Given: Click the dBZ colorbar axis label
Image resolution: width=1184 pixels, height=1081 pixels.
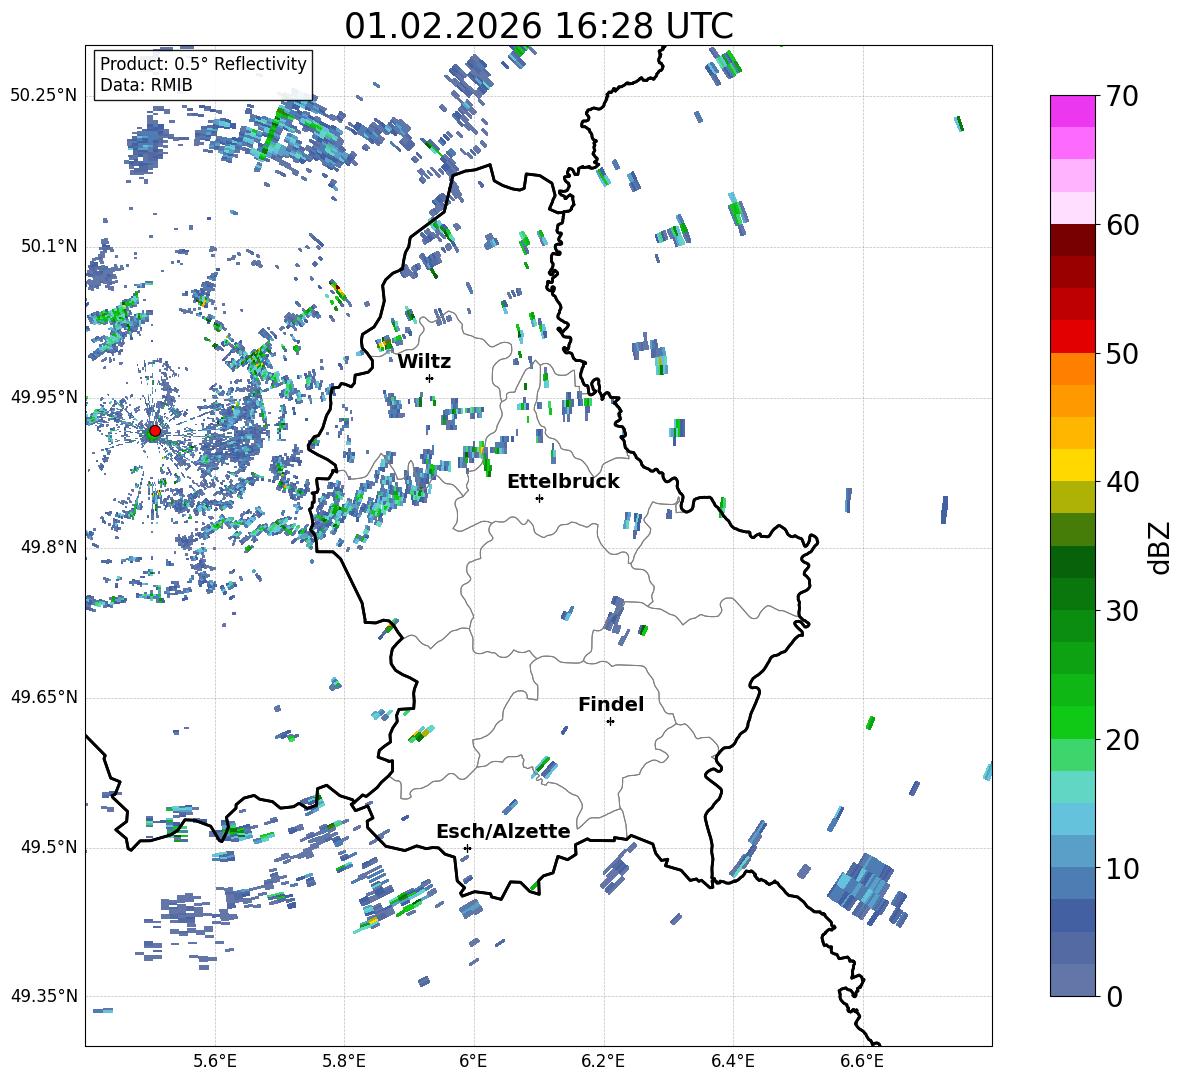Looking at the screenshot, I should click(x=1160, y=548).
